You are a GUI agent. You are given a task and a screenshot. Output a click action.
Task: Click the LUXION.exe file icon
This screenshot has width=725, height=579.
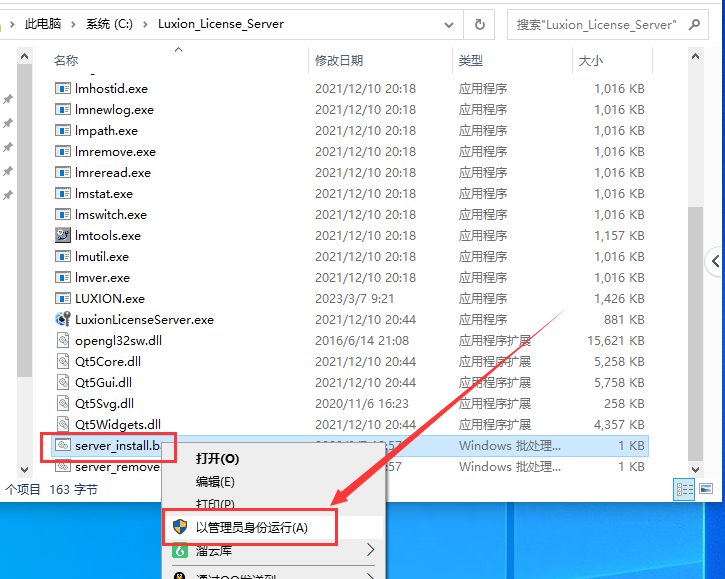pos(62,299)
